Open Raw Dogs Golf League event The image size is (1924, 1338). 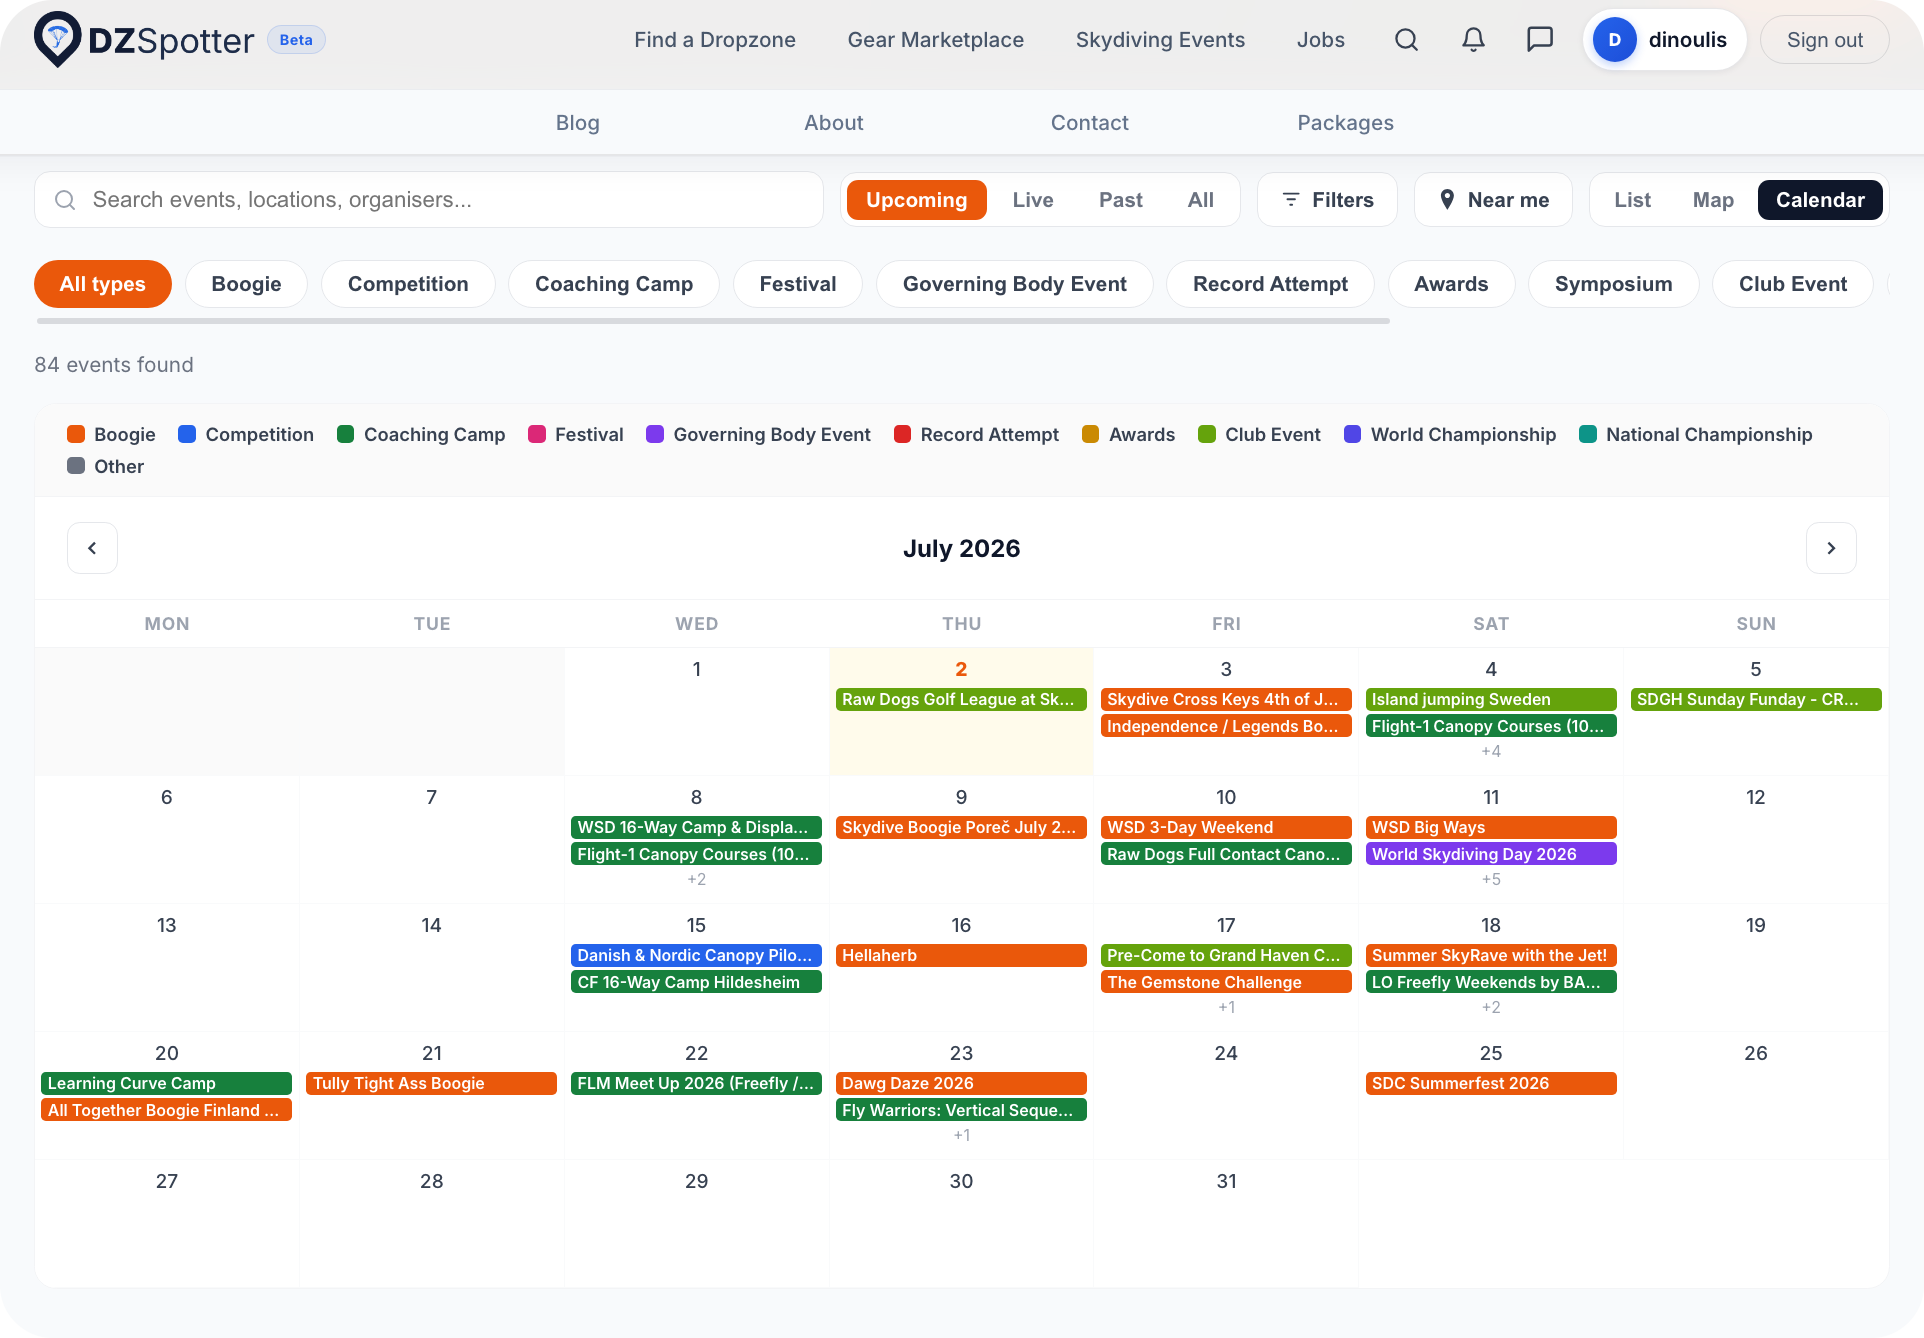(x=961, y=700)
